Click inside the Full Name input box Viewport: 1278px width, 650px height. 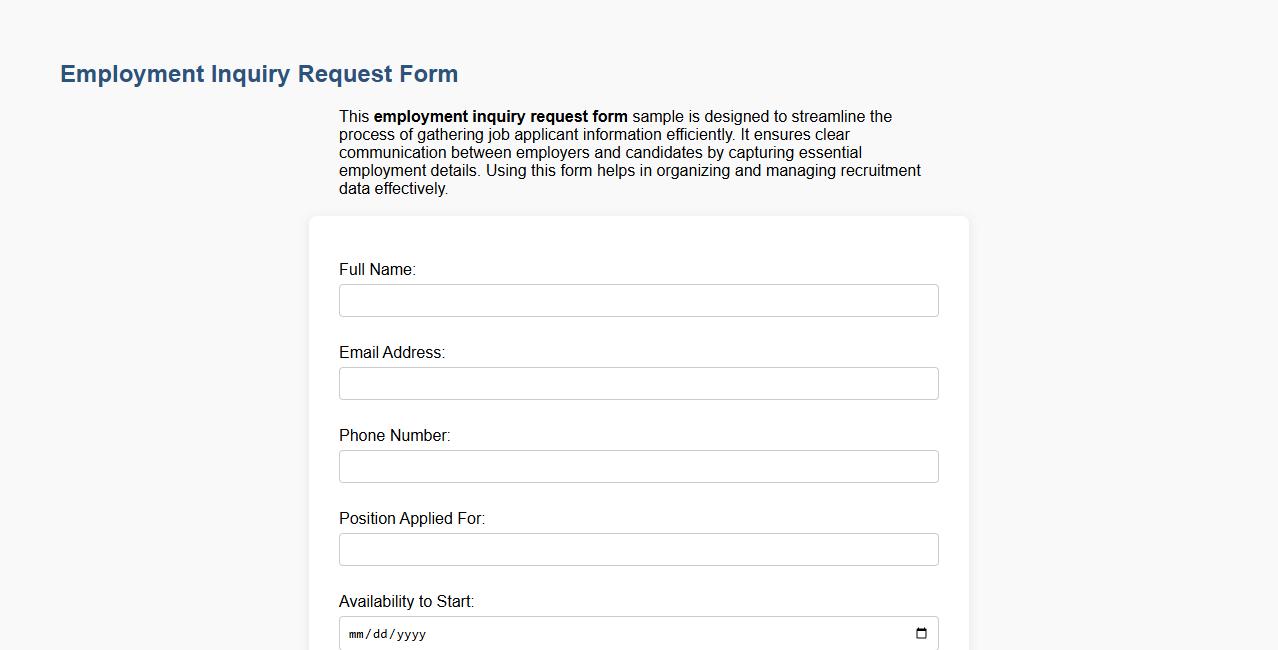(638, 300)
